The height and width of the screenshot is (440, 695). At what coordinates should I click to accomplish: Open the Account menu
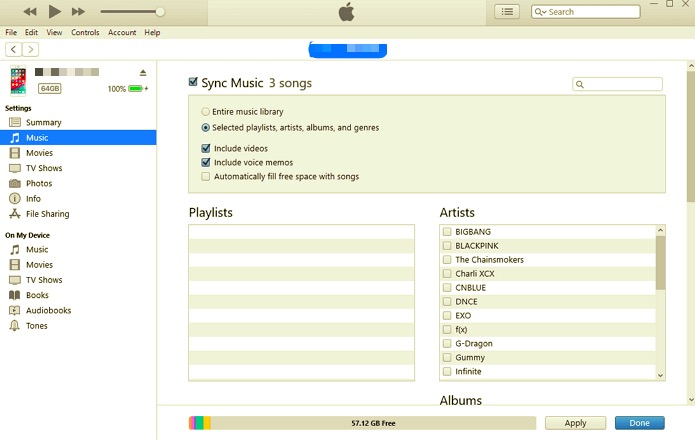122,32
